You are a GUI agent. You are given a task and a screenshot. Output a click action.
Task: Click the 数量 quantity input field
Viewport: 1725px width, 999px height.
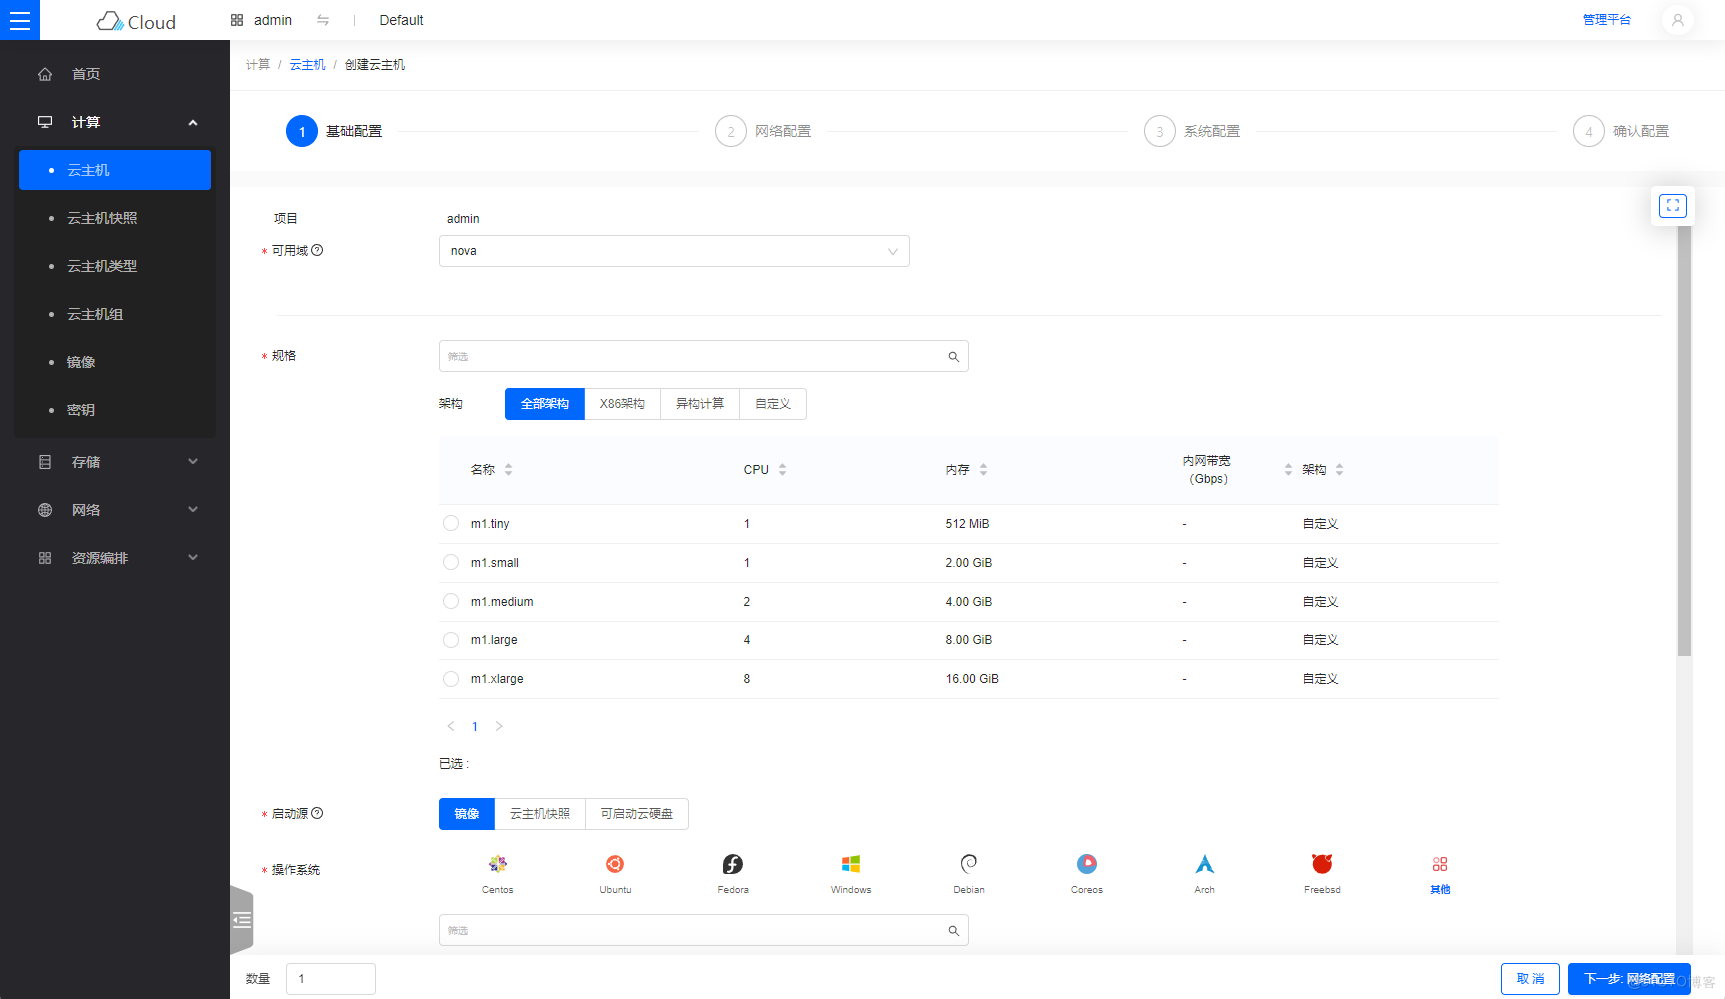tap(331, 979)
